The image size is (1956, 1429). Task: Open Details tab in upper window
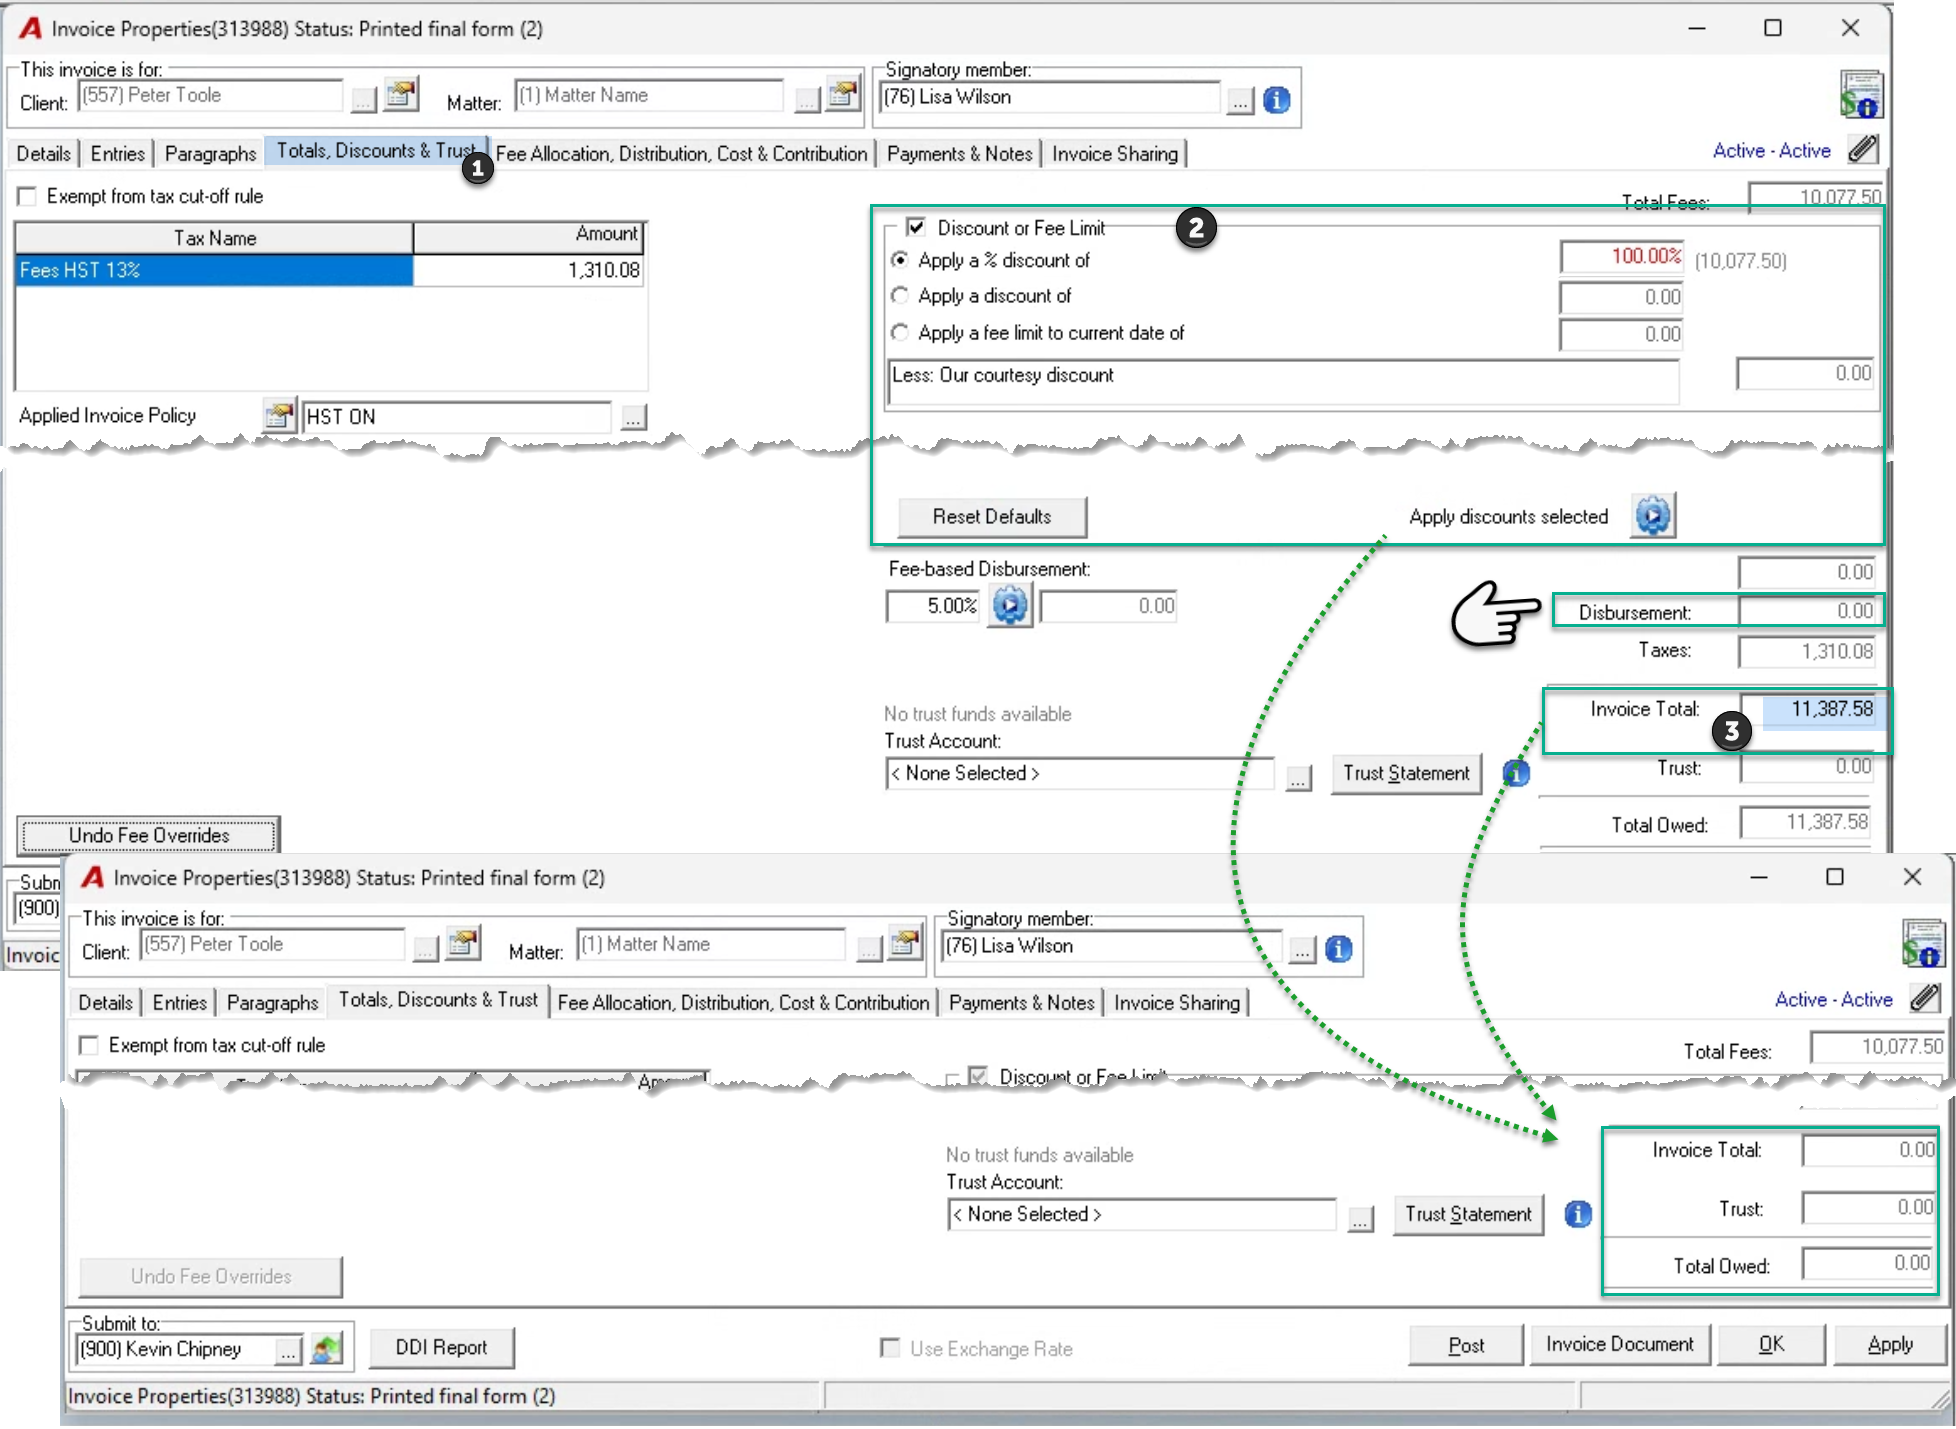(44, 153)
